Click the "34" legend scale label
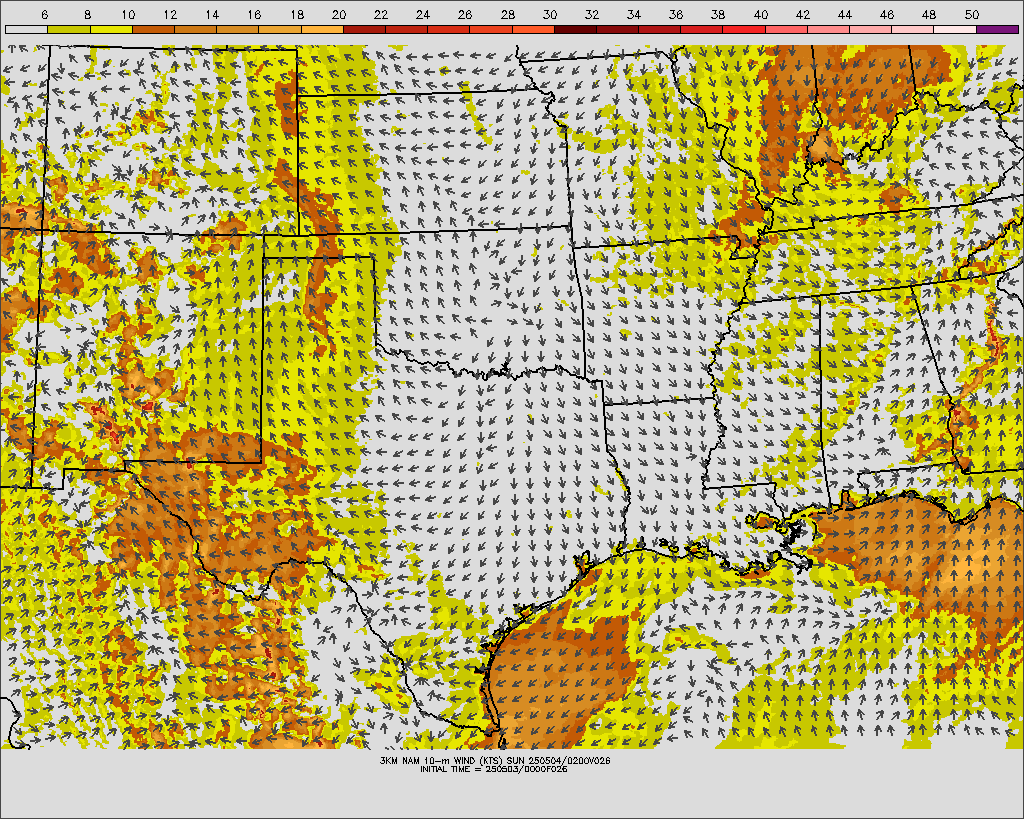 point(633,14)
